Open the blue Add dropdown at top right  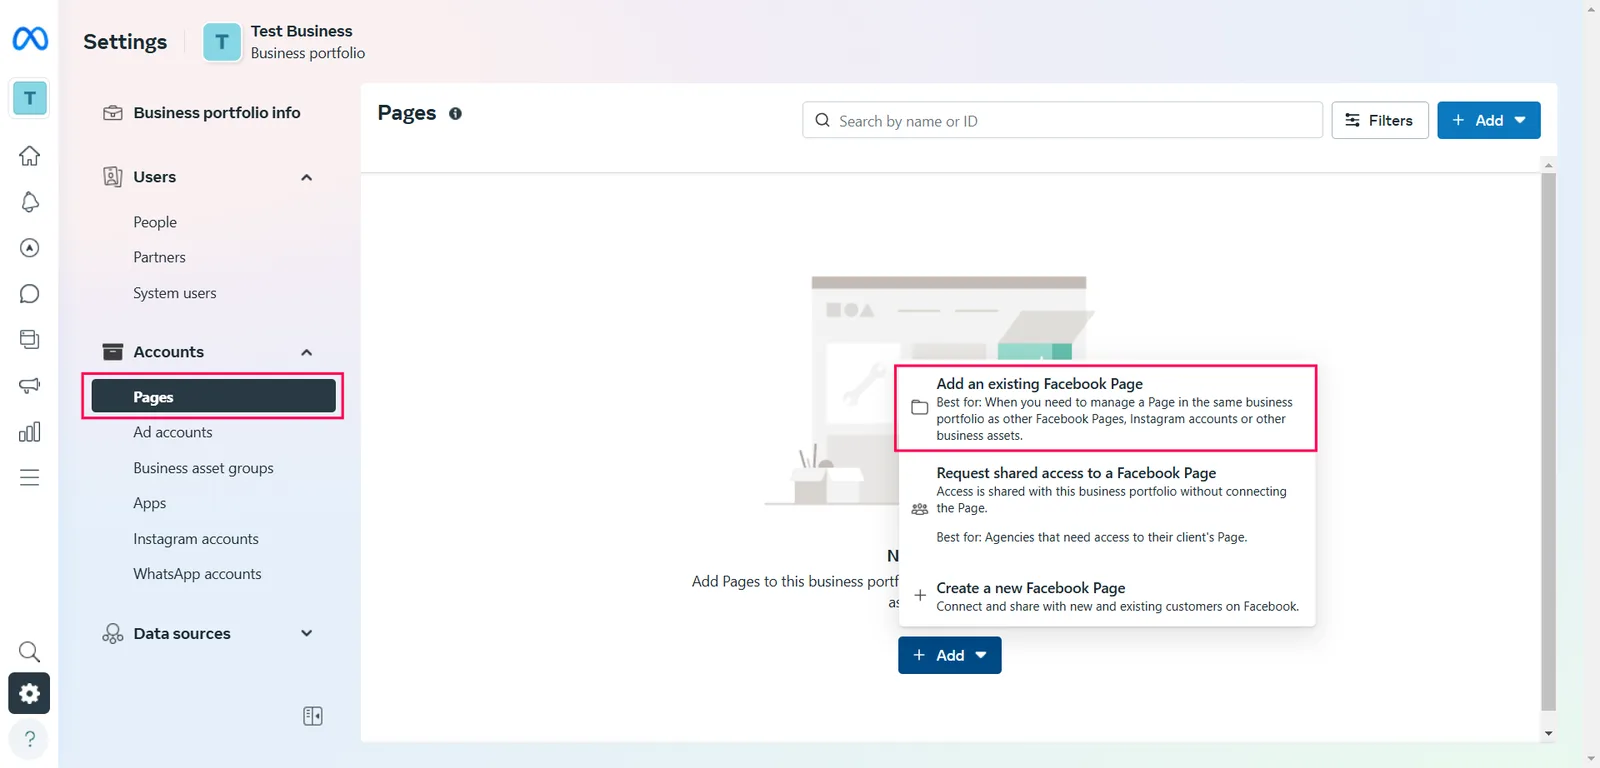[x=1489, y=120]
